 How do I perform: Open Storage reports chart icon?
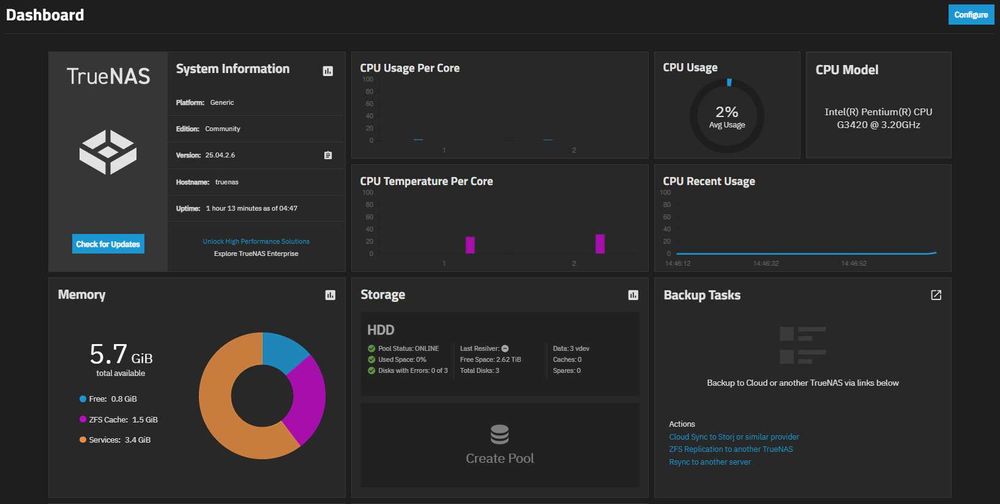[633, 295]
